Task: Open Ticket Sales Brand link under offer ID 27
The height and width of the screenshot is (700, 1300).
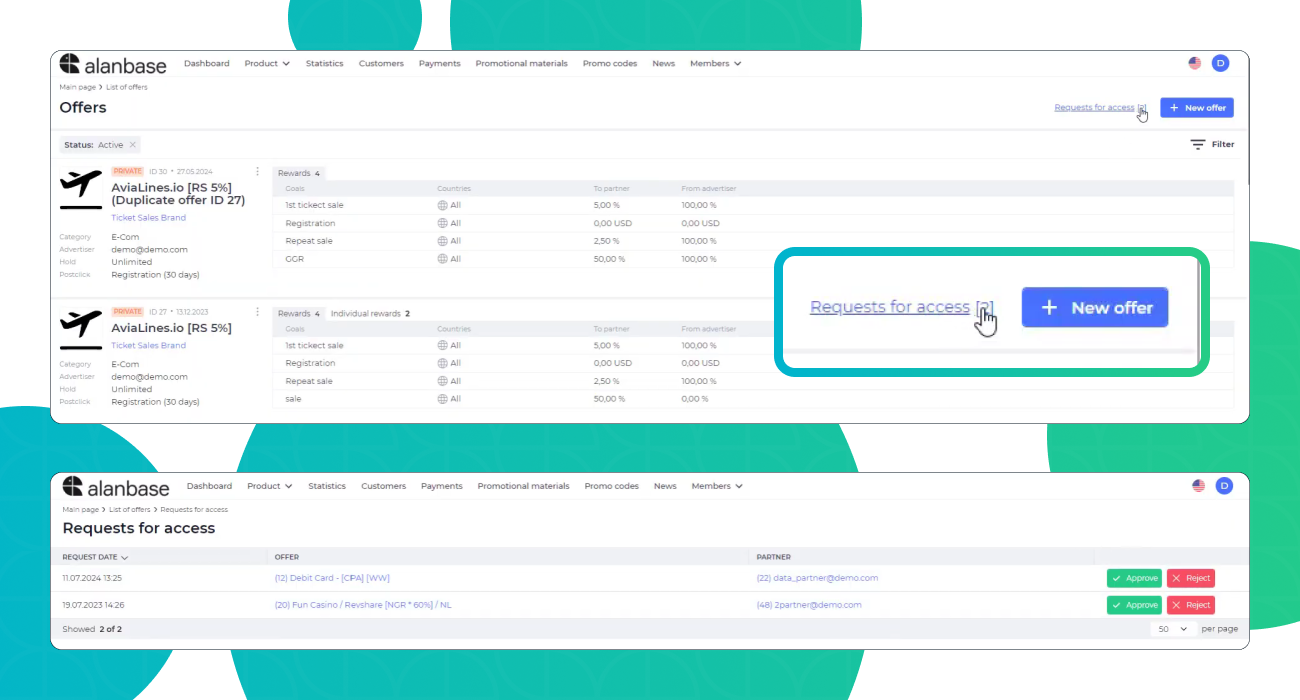Action: [x=148, y=346]
